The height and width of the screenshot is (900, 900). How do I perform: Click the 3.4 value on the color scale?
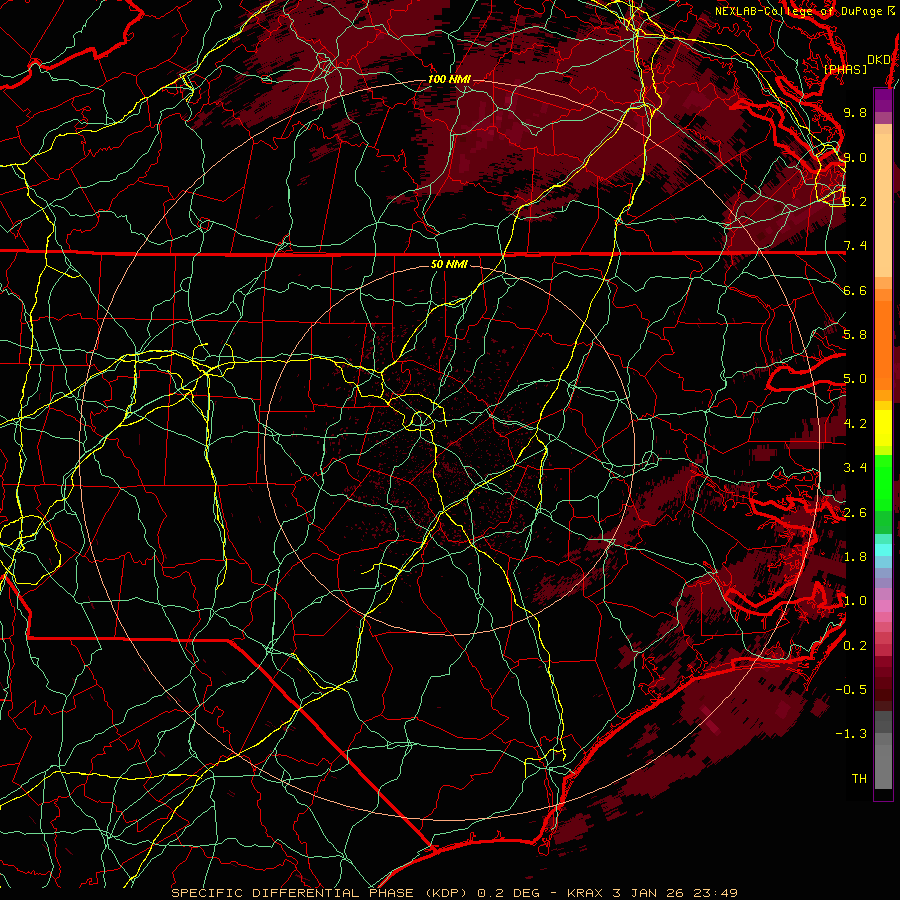click(855, 468)
